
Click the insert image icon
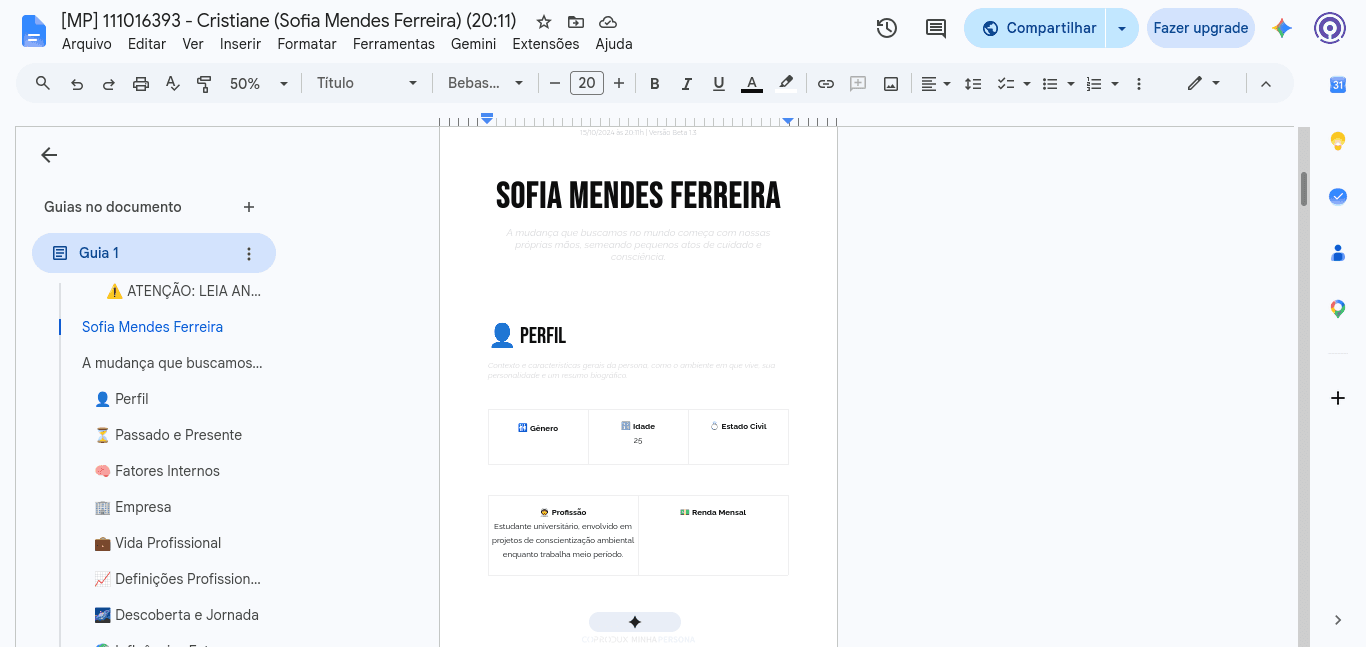coord(891,84)
